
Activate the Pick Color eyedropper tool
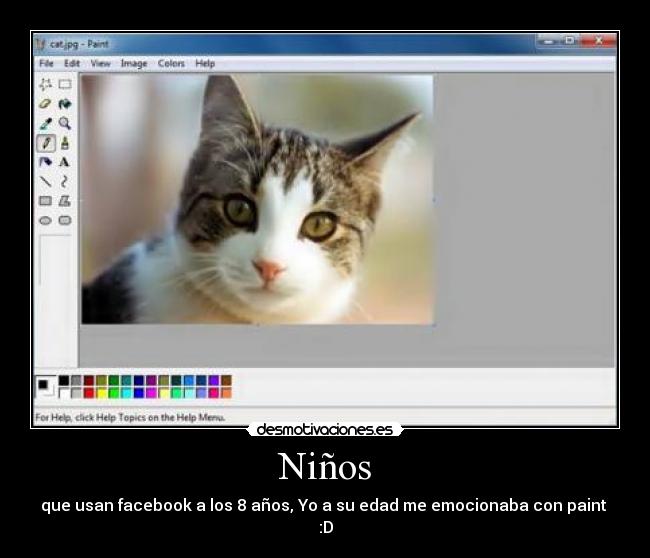(x=45, y=123)
